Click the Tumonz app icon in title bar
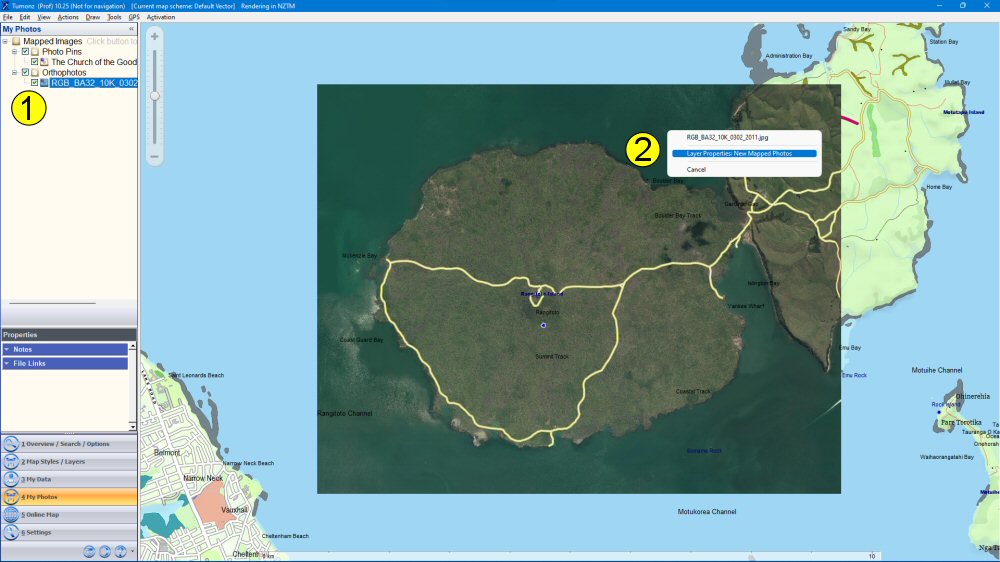This screenshot has width=1000, height=562. pyautogui.click(x=5, y=6)
